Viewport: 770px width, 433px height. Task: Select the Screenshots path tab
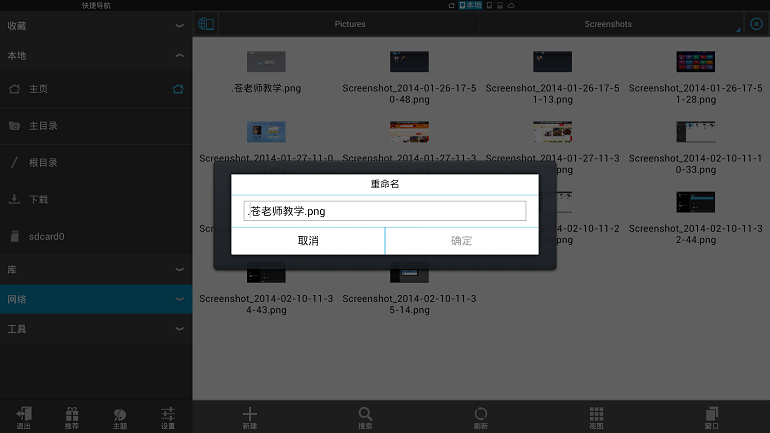click(x=608, y=24)
